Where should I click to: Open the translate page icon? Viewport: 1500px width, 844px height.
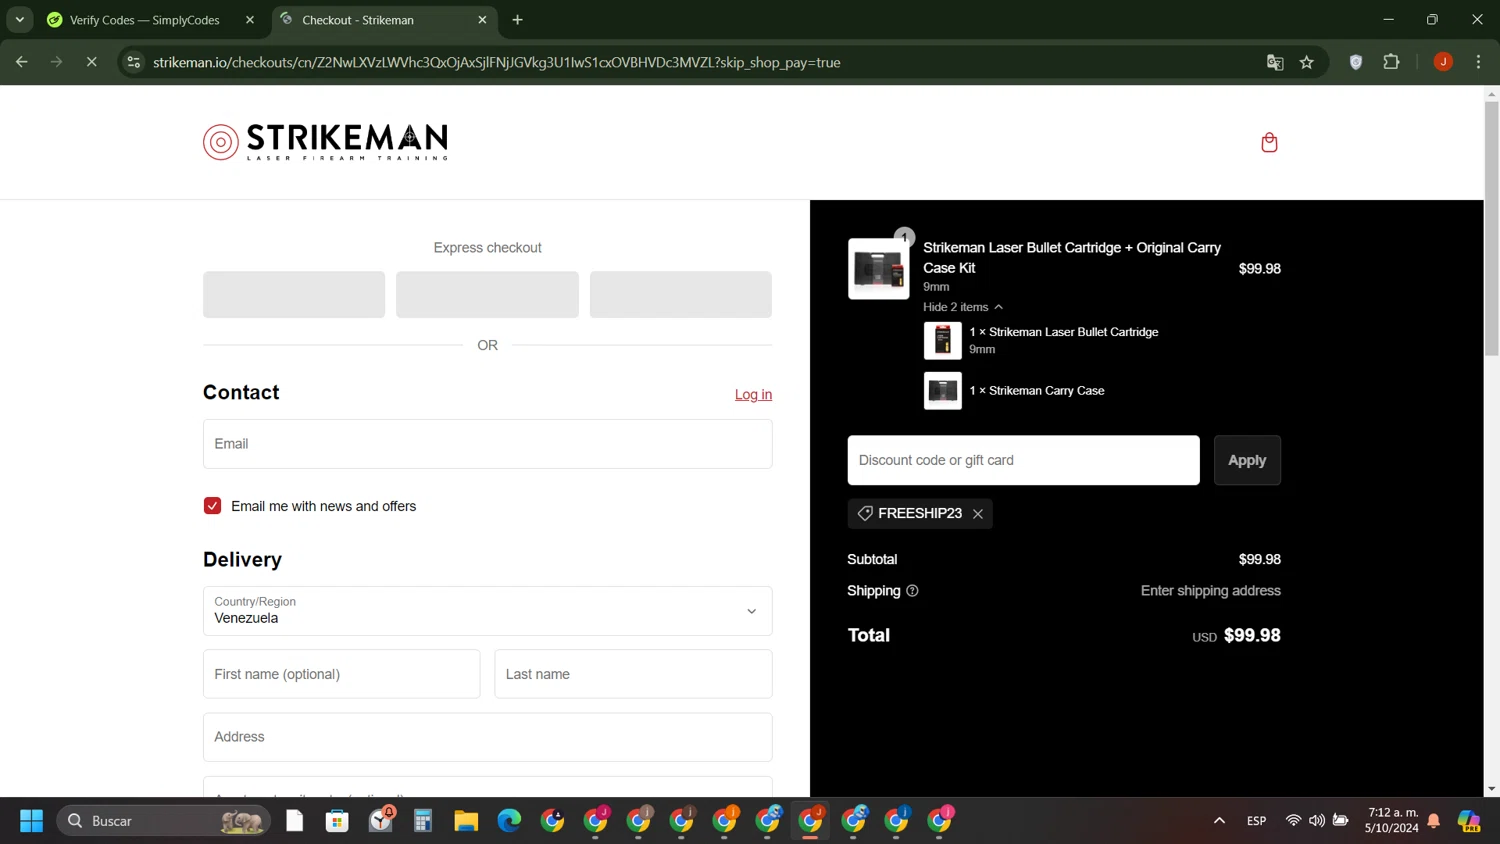pos(1275,62)
